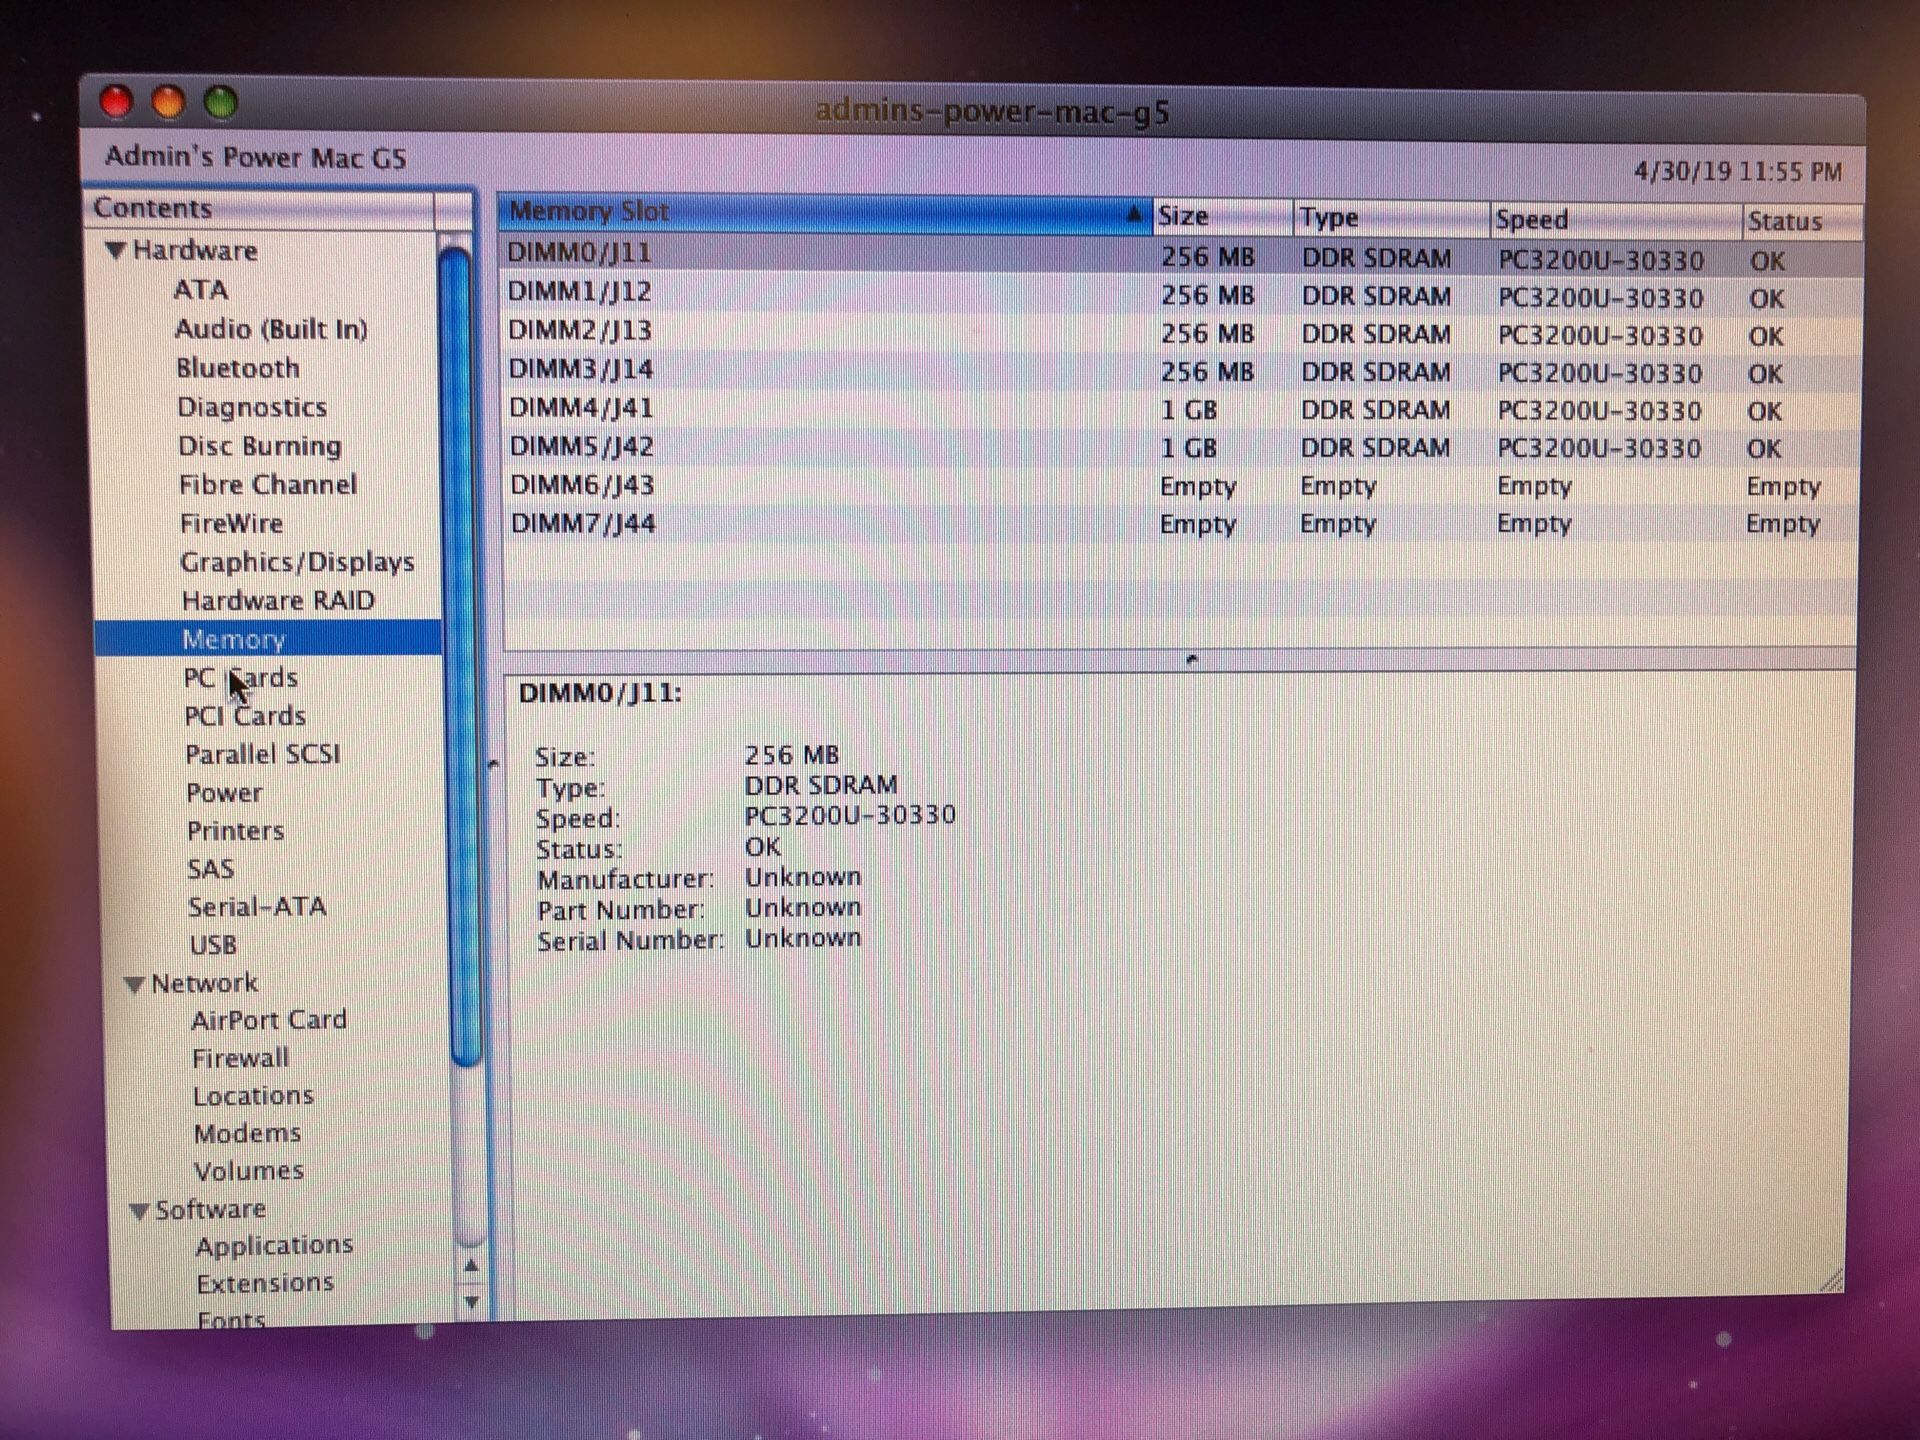Viewport: 1920px width, 1440px height.
Task: Close the window with red button
Action: pyautogui.click(x=116, y=101)
